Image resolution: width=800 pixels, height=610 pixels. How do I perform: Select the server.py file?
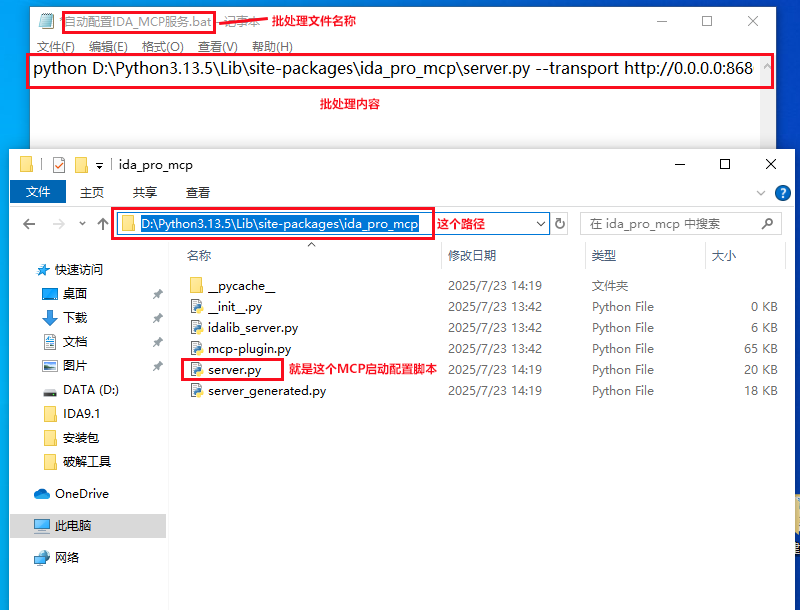[234, 370]
